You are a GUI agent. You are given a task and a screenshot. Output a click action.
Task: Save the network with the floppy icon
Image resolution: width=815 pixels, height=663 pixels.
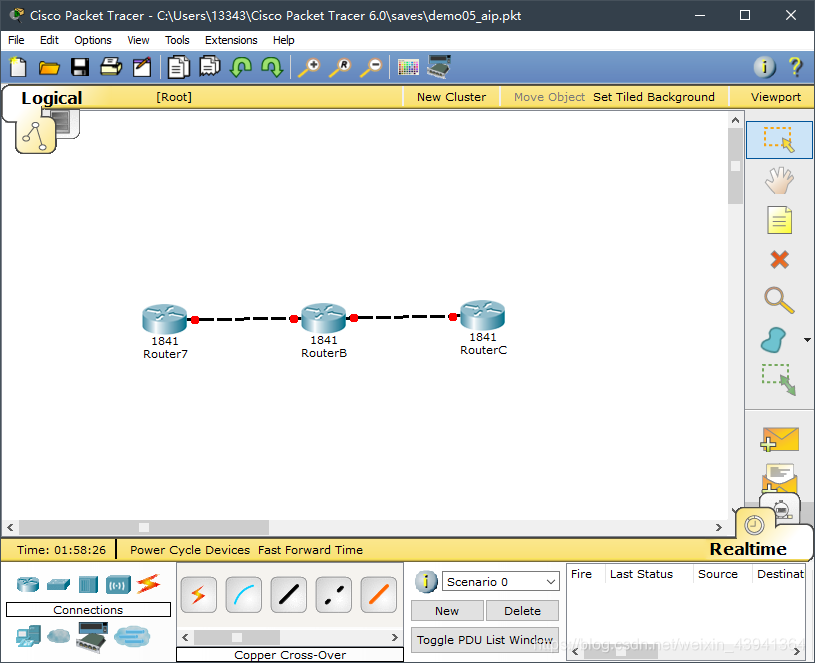pos(80,68)
